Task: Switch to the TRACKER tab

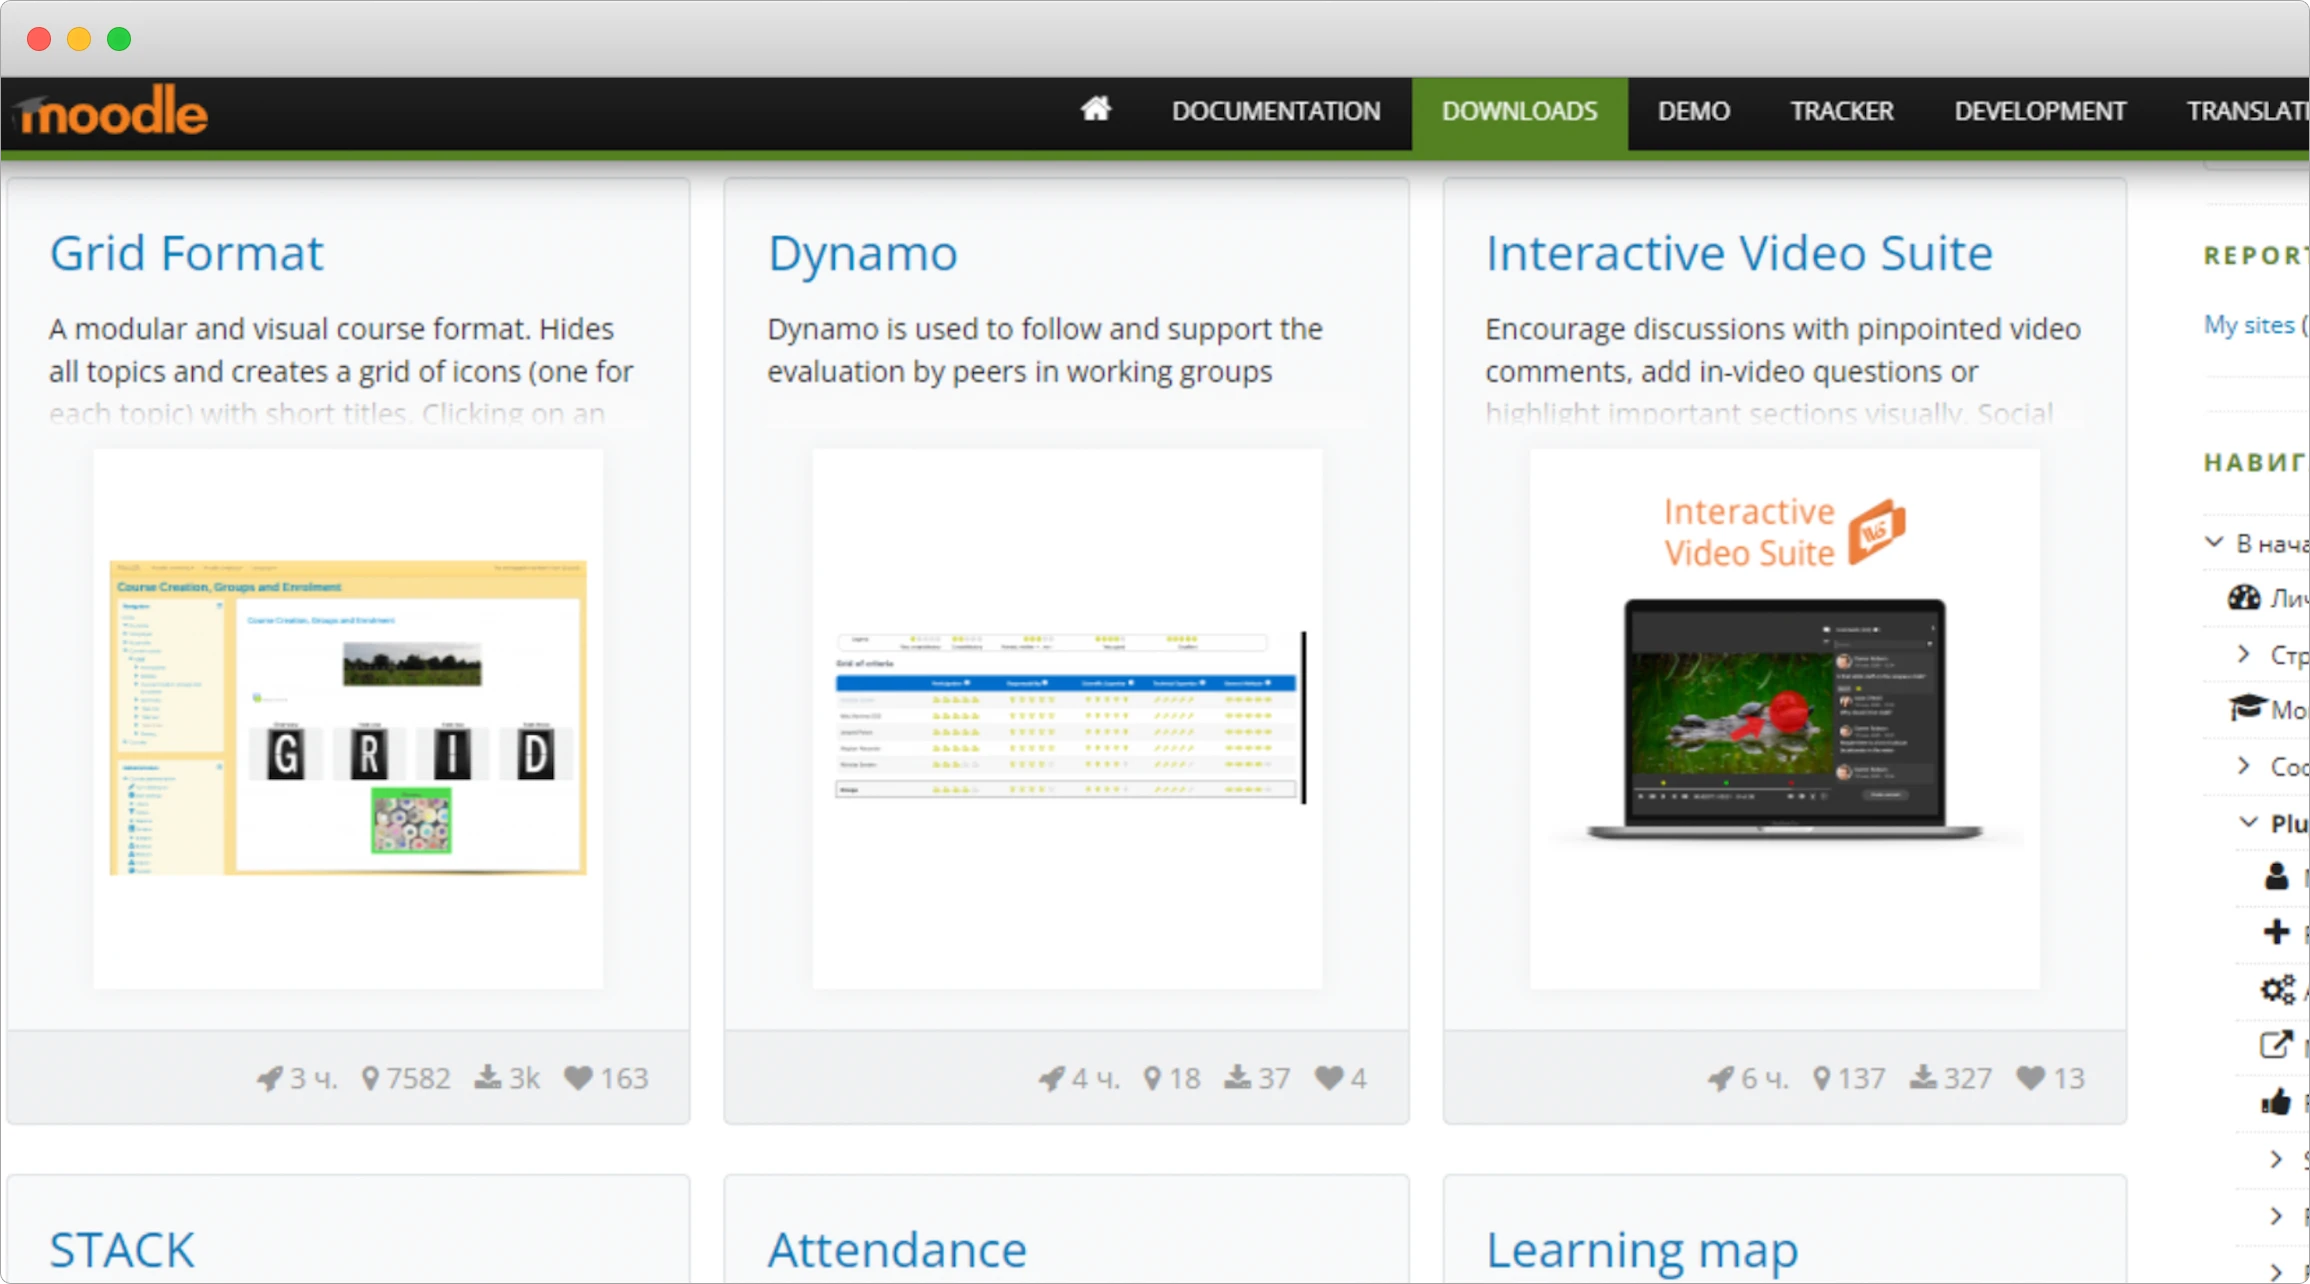Action: click(x=1841, y=111)
